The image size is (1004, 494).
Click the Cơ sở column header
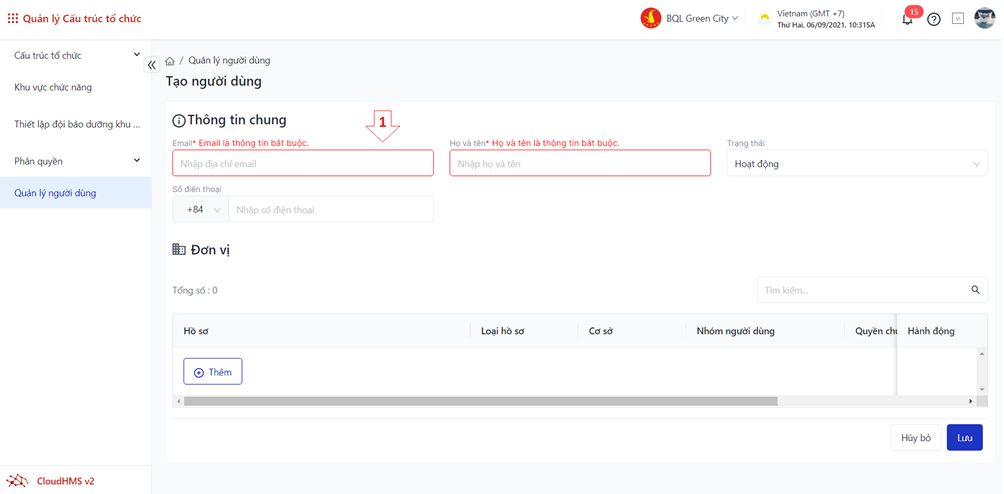click(x=632, y=331)
